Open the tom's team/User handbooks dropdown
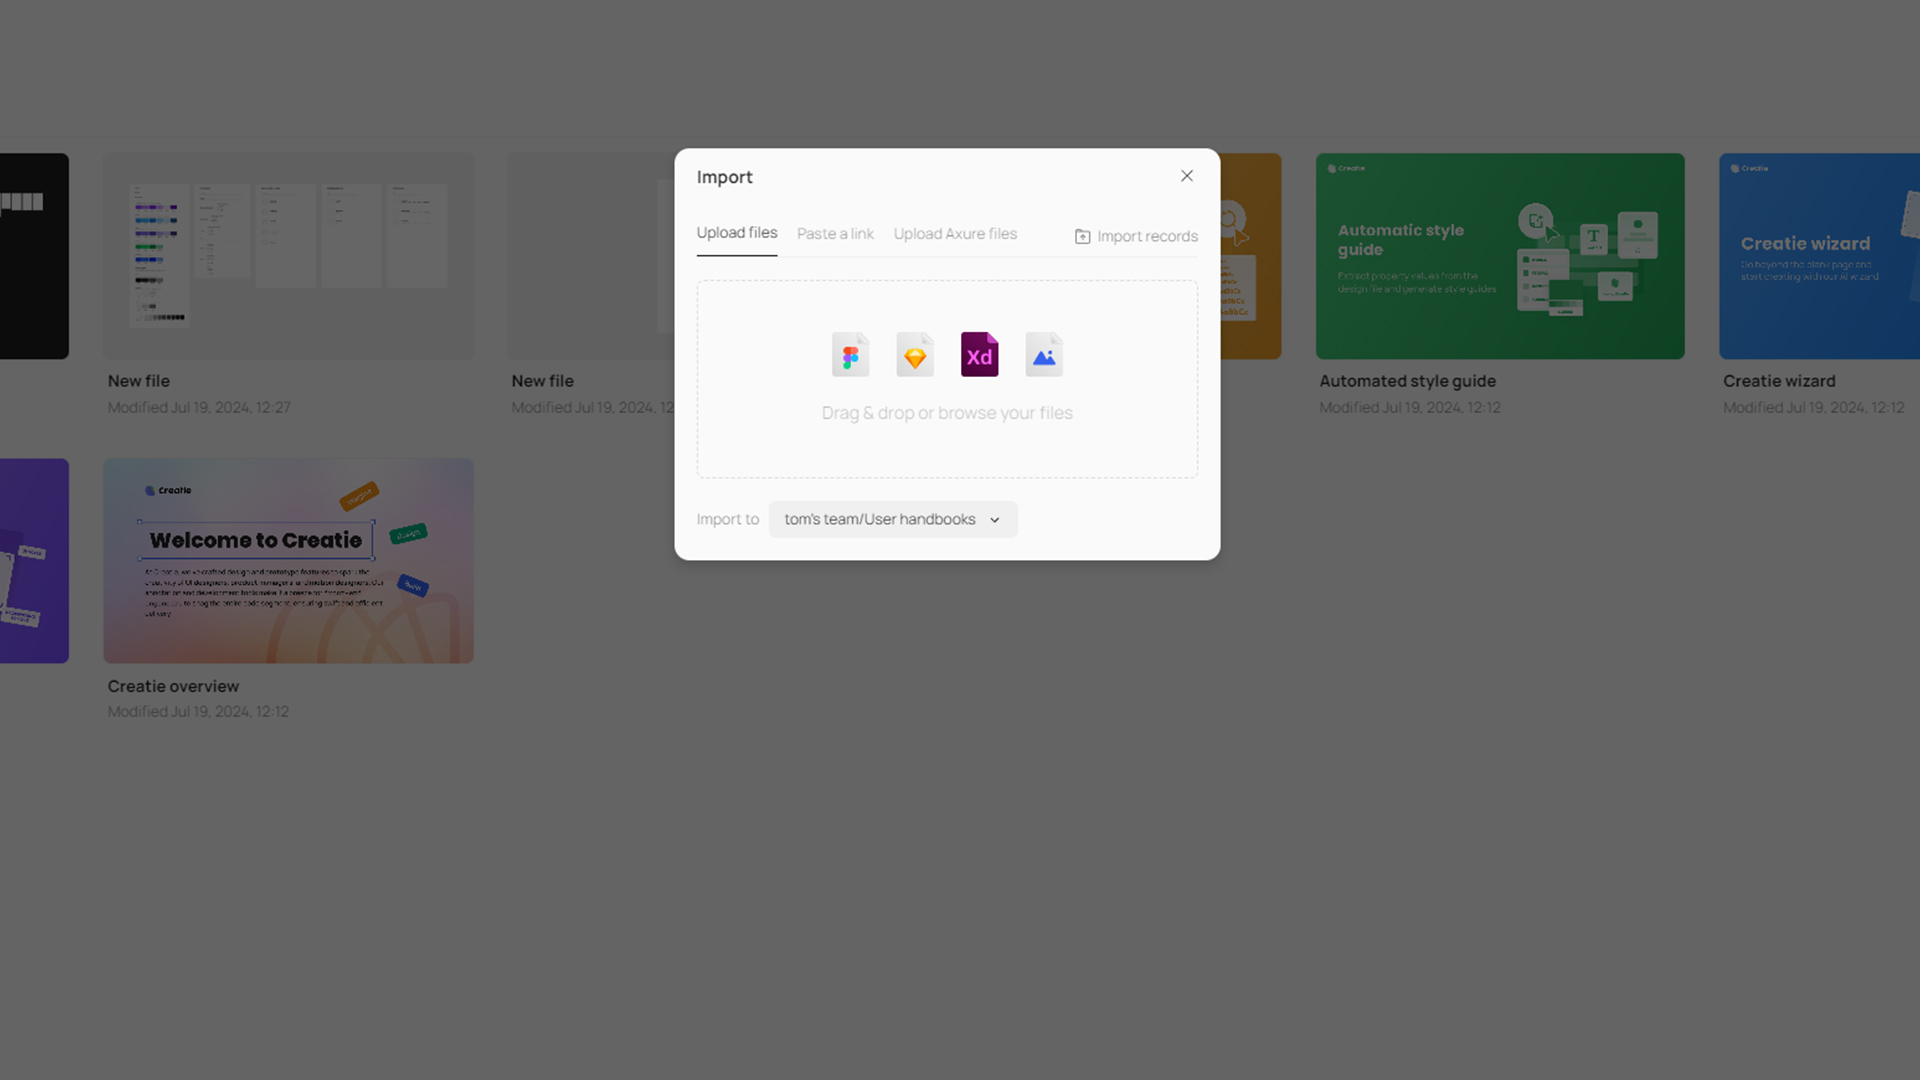1920x1080 pixels. pyautogui.click(x=893, y=520)
